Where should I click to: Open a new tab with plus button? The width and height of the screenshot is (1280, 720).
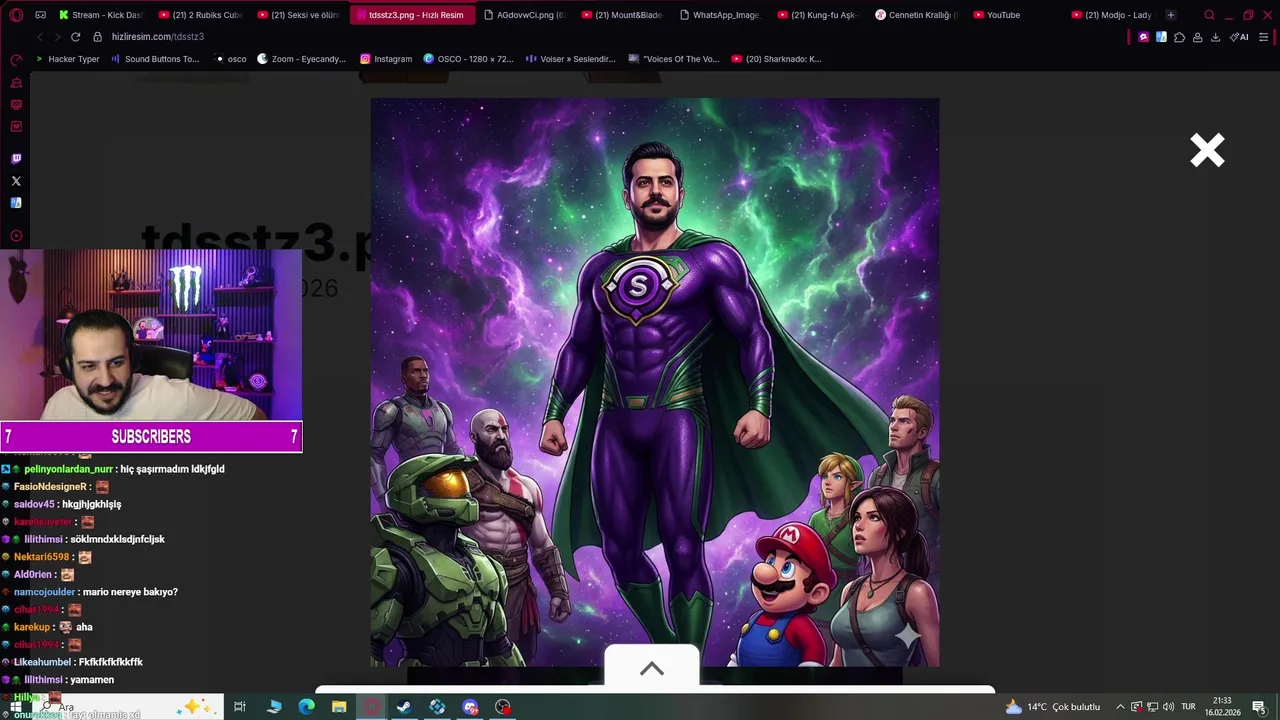click(x=1171, y=15)
